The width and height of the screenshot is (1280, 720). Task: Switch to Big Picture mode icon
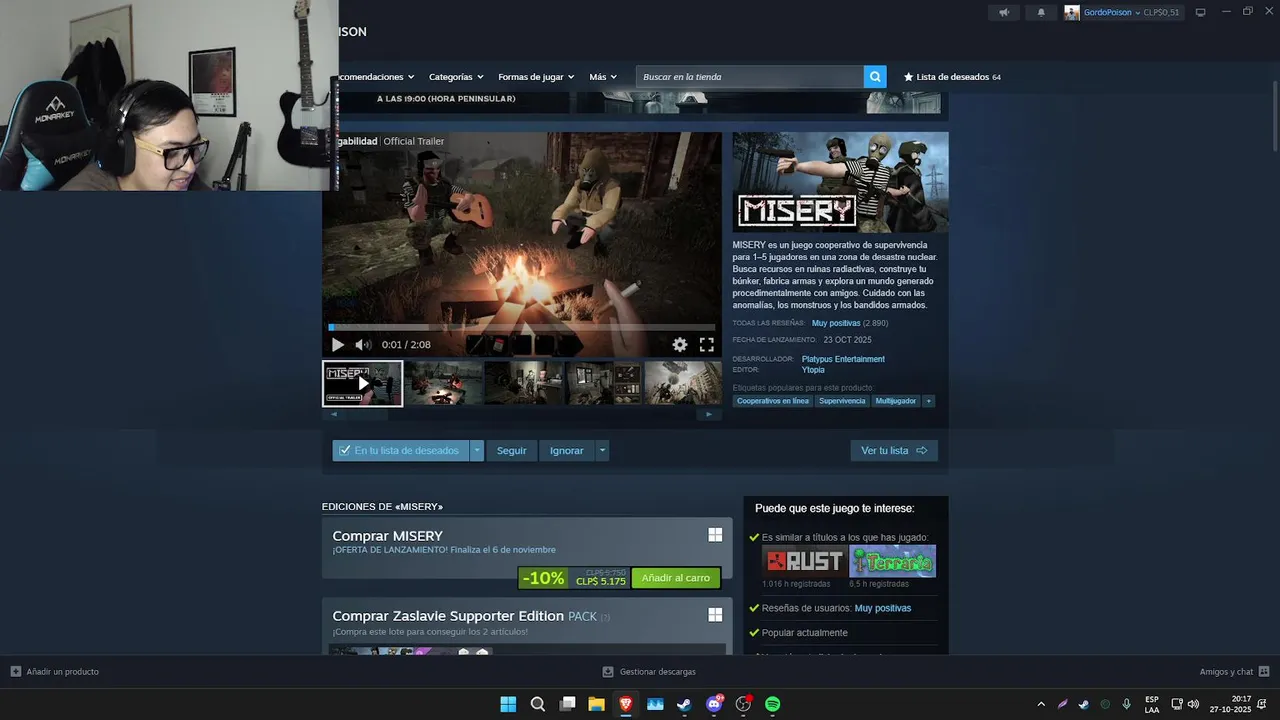pos(1200,12)
